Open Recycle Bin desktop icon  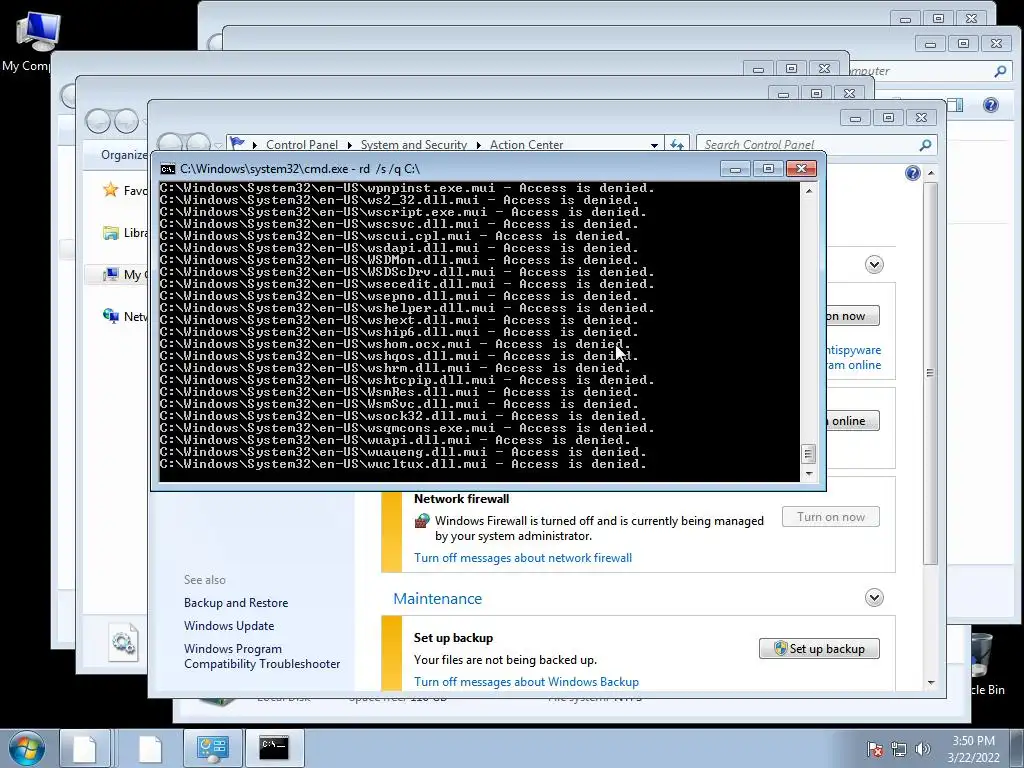tap(983, 665)
